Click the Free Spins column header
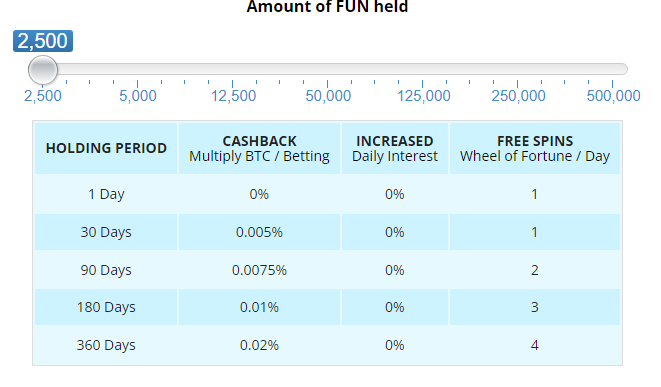Viewport: 661px width, 387px height. [535, 148]
